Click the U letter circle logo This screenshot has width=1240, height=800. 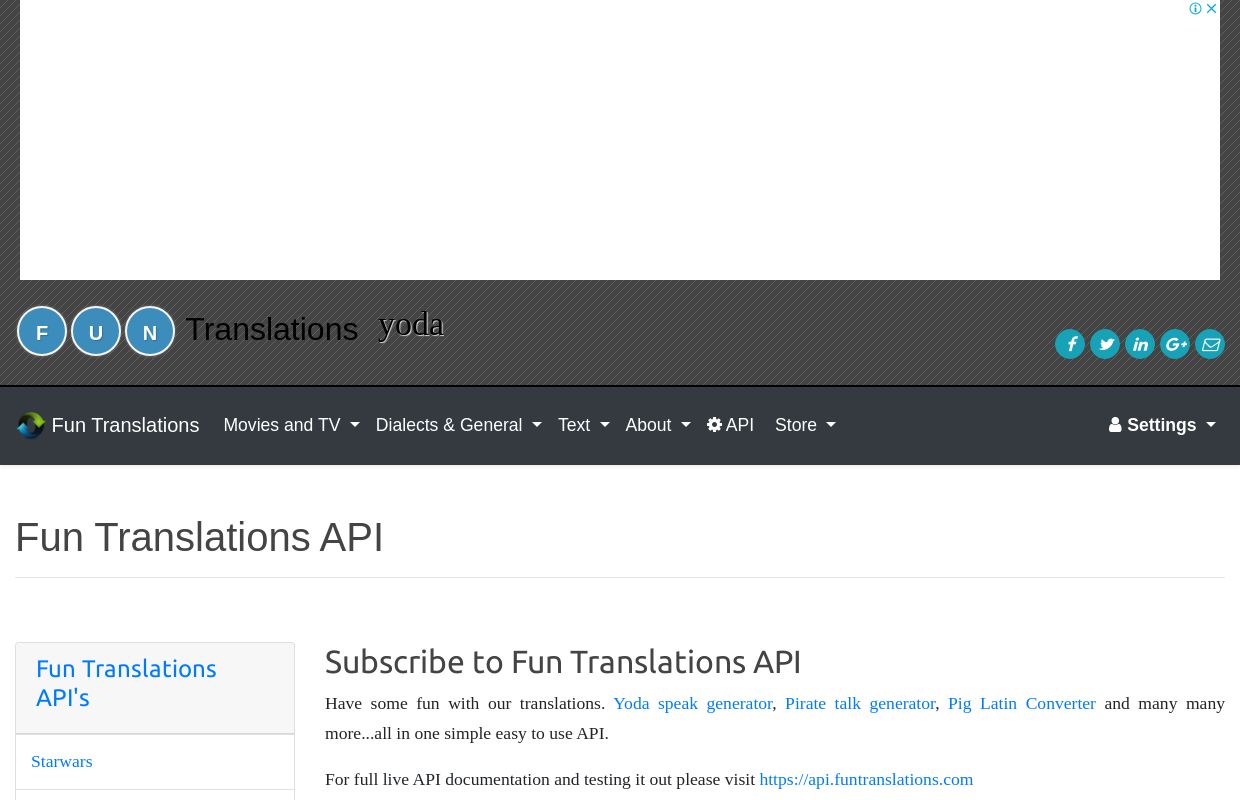[x=96, y=331]
